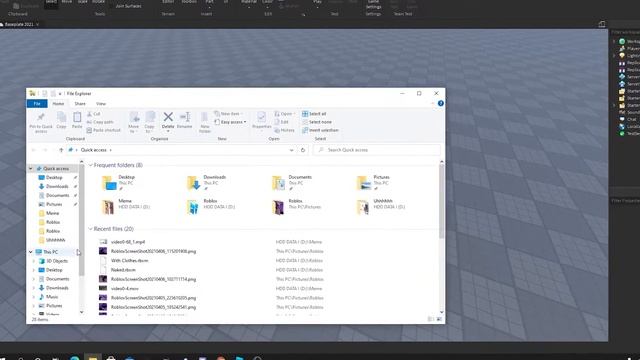Click Move to in Organize group

(x=134, y=122)
